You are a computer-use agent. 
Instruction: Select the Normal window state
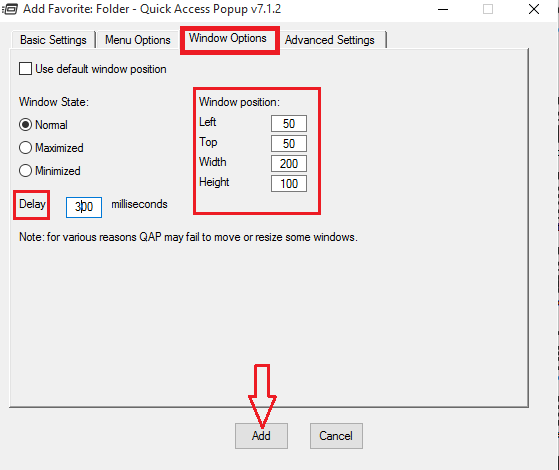pos(25,125)
